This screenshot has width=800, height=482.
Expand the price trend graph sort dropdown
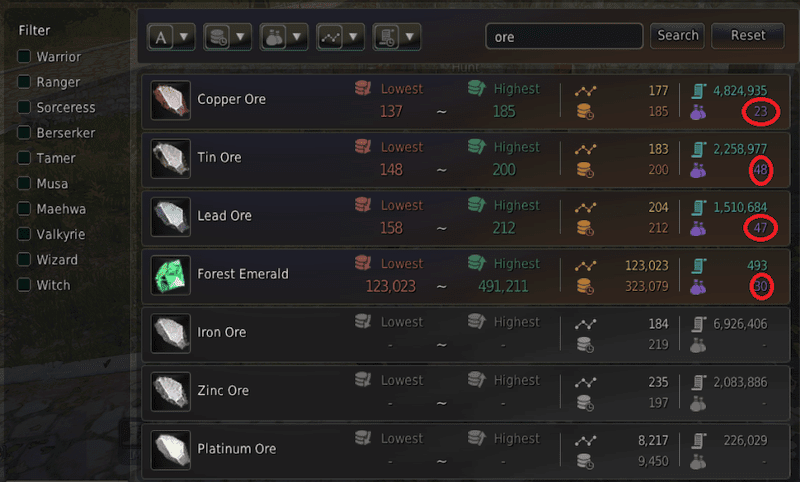tap(340, 37)
